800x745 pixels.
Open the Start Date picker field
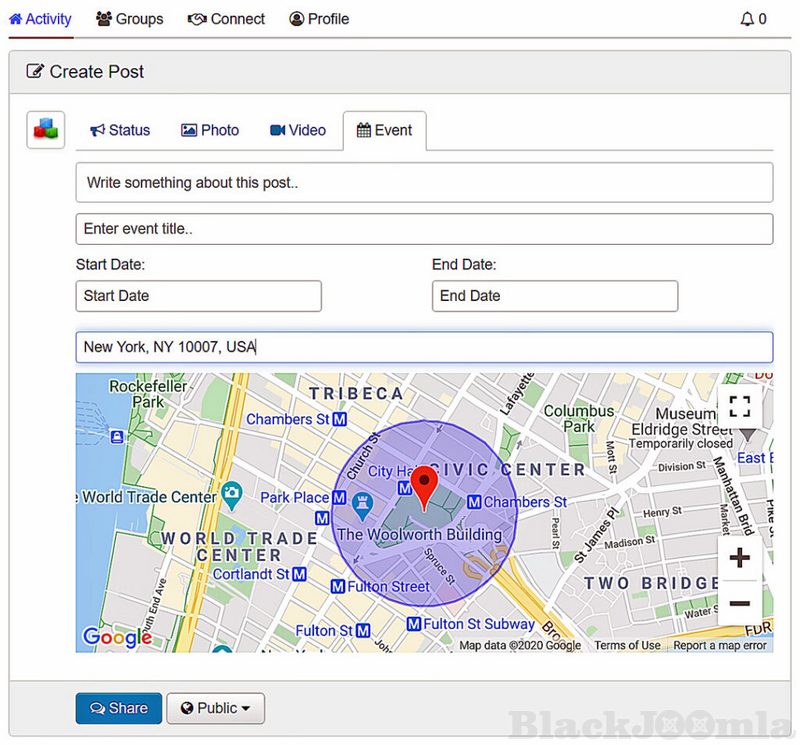(x=198, y=296)
